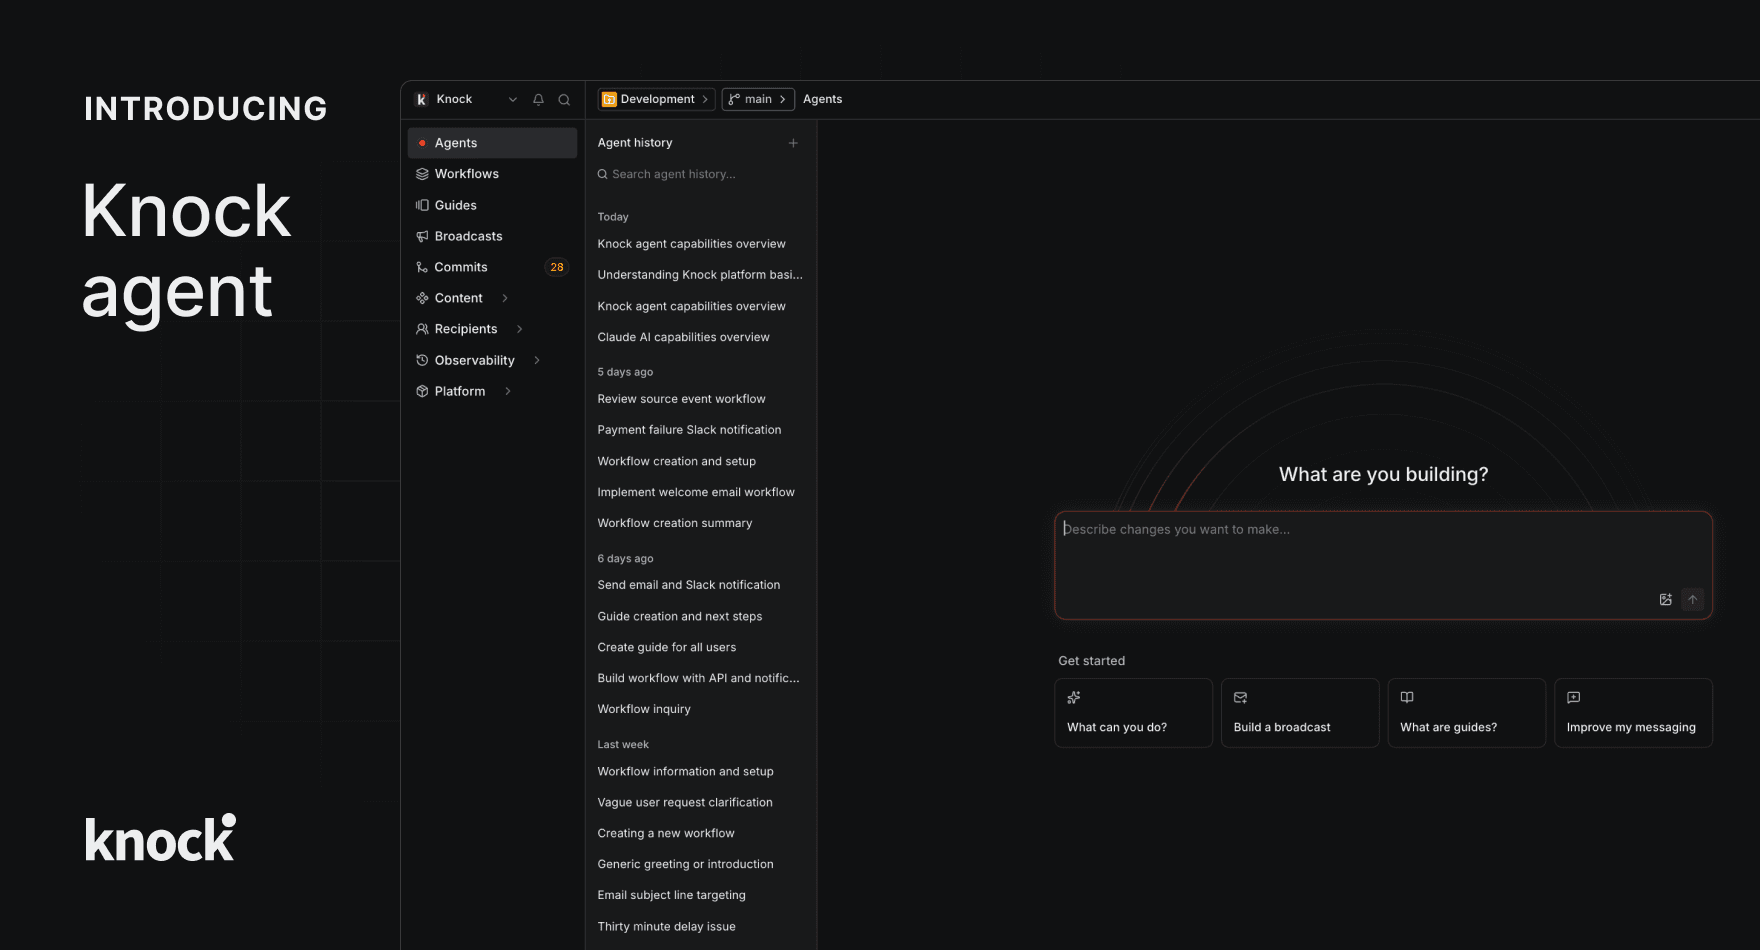Attach an image using the image icon
Viewport: 1760px width, 950px height.
(1665, 600)
